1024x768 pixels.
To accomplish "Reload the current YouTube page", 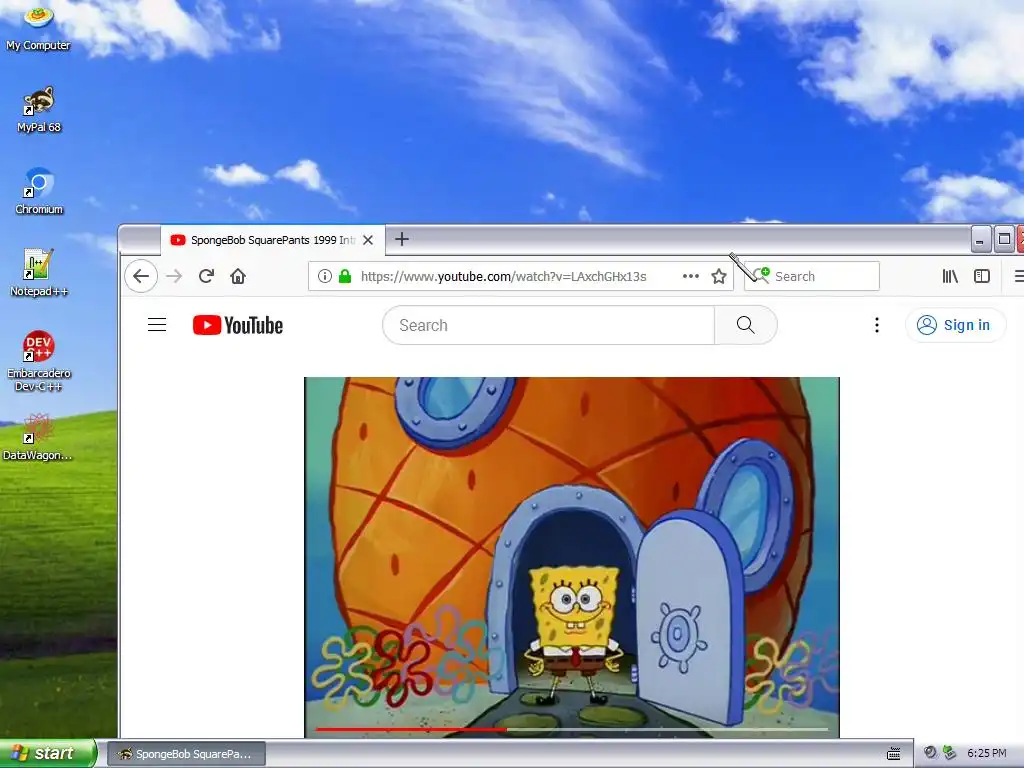I will tap(206, 276).
